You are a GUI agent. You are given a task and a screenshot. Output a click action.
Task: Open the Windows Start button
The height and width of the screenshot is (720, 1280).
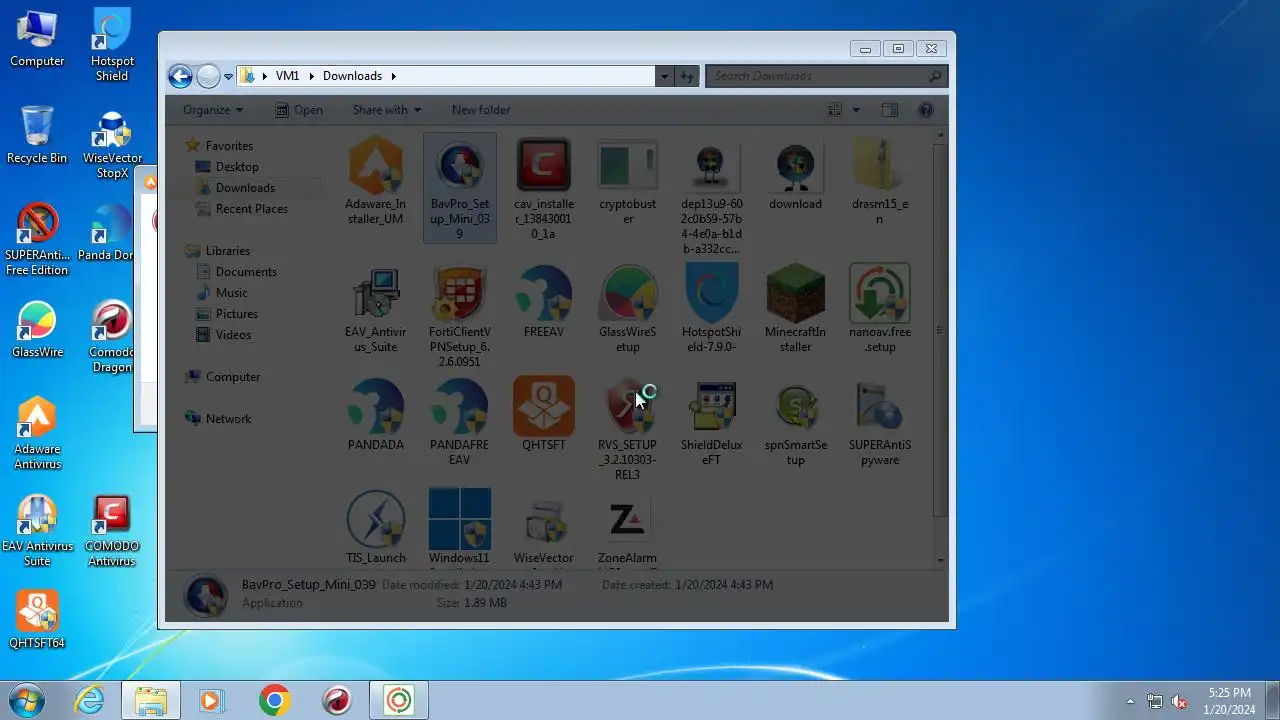click(24, 700)
